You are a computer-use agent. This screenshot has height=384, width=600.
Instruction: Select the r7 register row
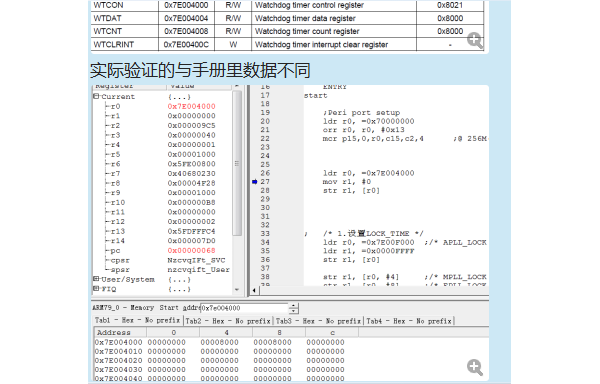tap(161, 174)
